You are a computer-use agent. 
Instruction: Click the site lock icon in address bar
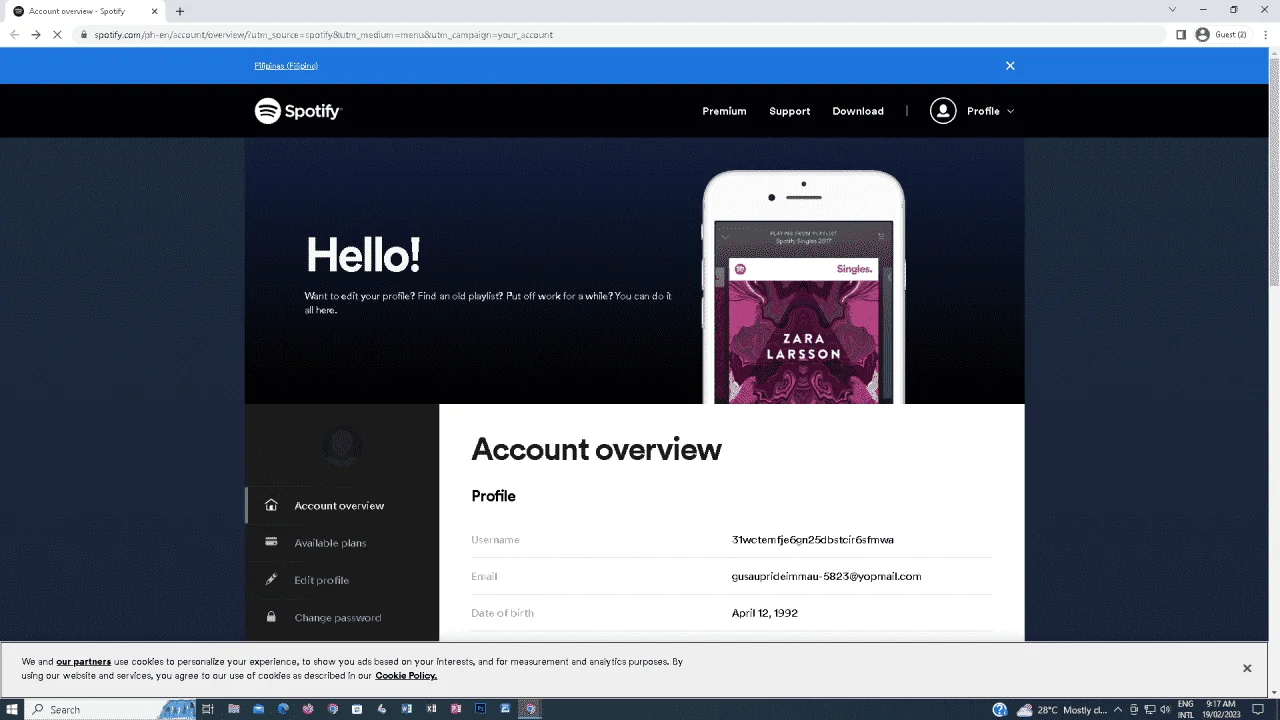pyautogui.click(x=86, y=35)
